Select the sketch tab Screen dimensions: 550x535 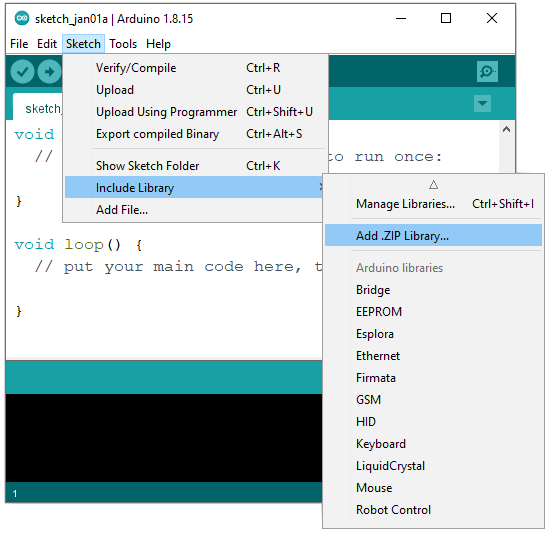point(38,107)
